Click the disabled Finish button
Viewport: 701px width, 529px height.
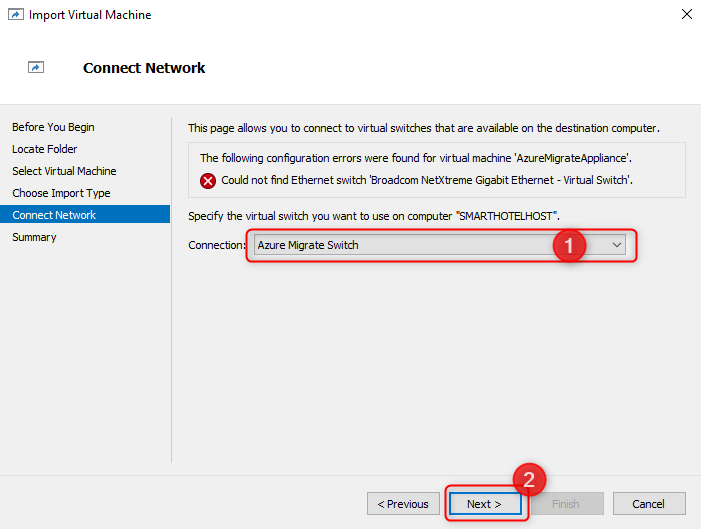(567, 504)
